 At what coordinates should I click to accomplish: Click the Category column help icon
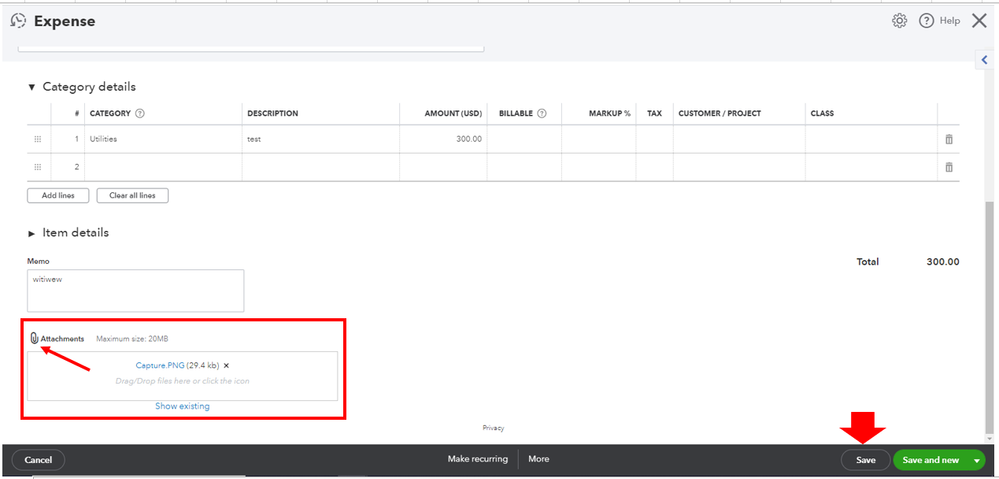click(140, 113)
